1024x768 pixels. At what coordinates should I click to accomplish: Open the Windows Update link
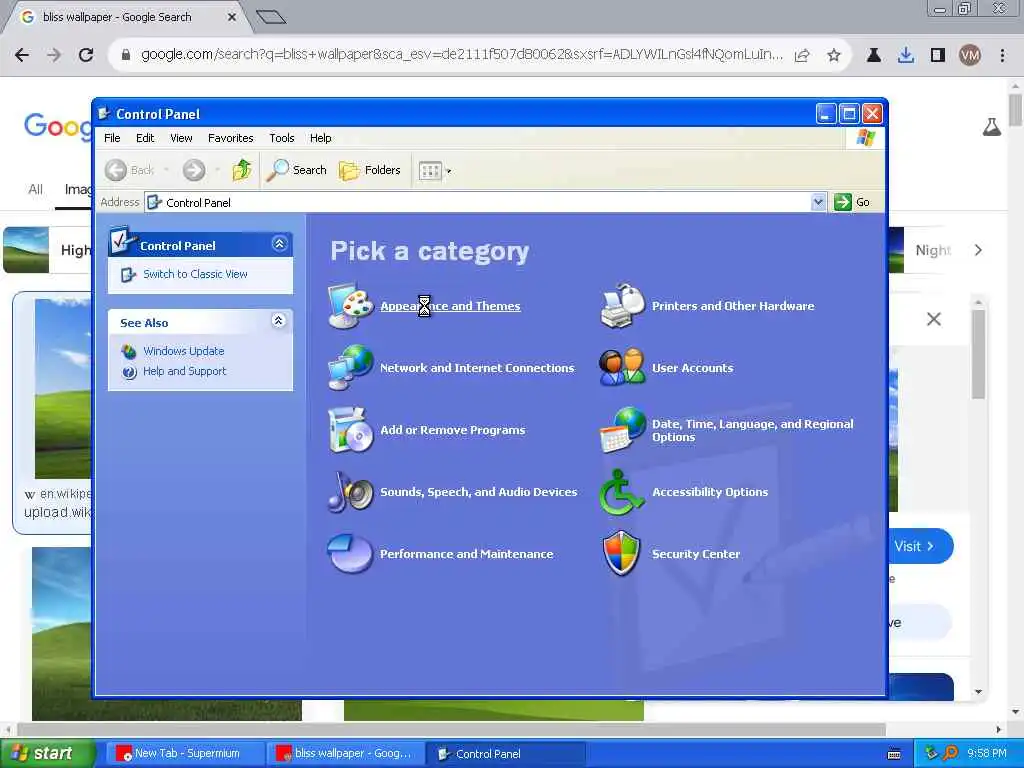click(184, 351)
